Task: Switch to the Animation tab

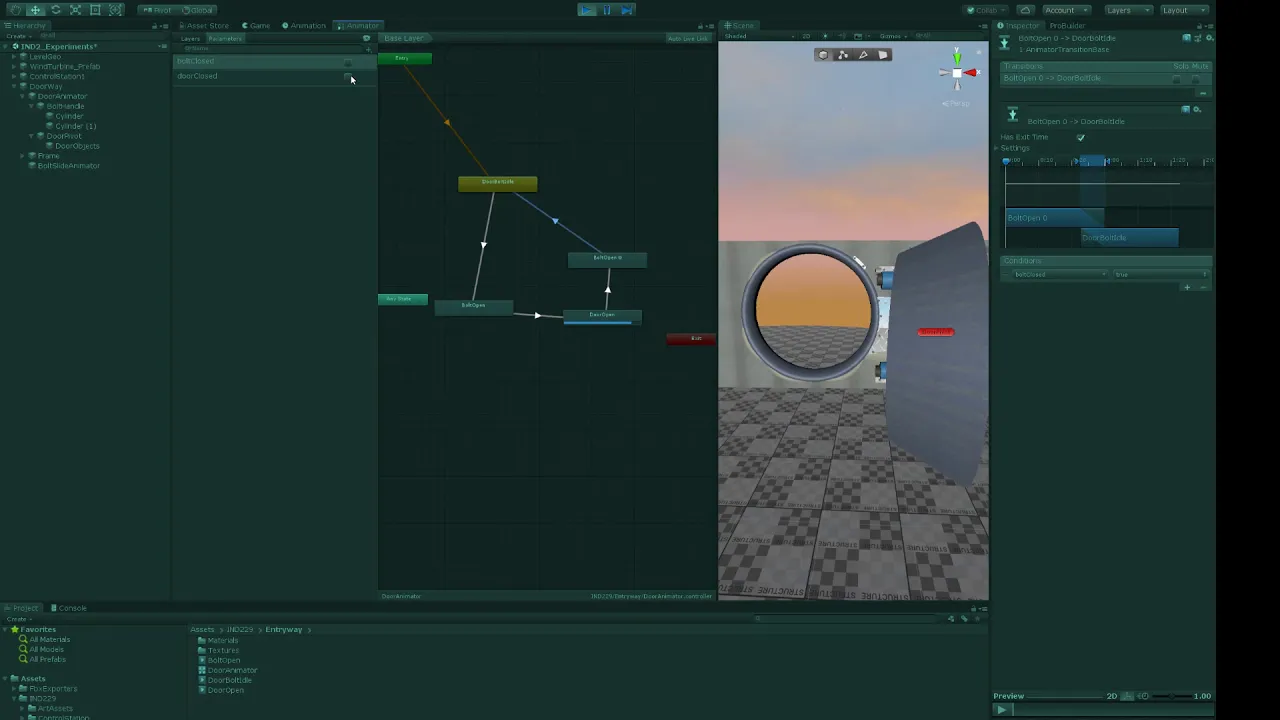Action: click(x=304, y=25)
